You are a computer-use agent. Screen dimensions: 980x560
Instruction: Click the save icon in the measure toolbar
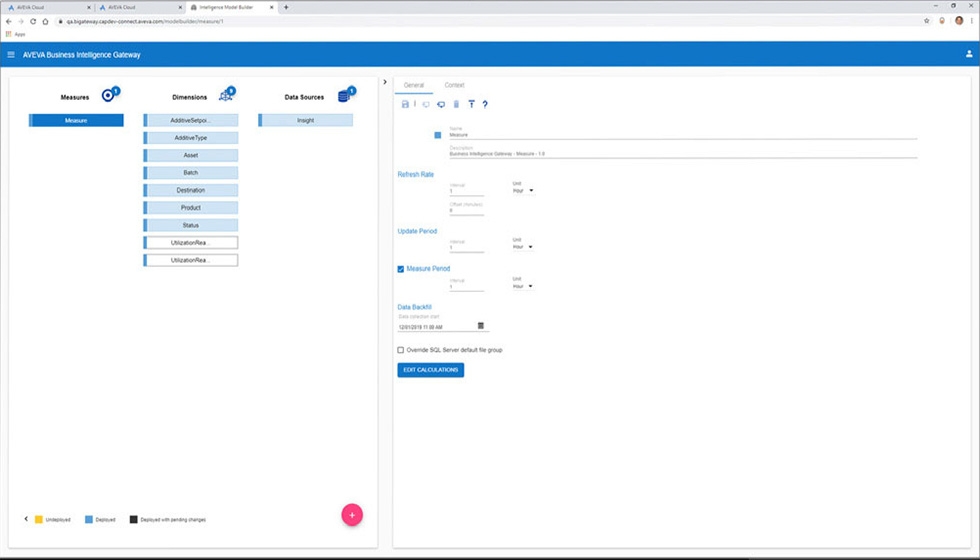point(405,104)
